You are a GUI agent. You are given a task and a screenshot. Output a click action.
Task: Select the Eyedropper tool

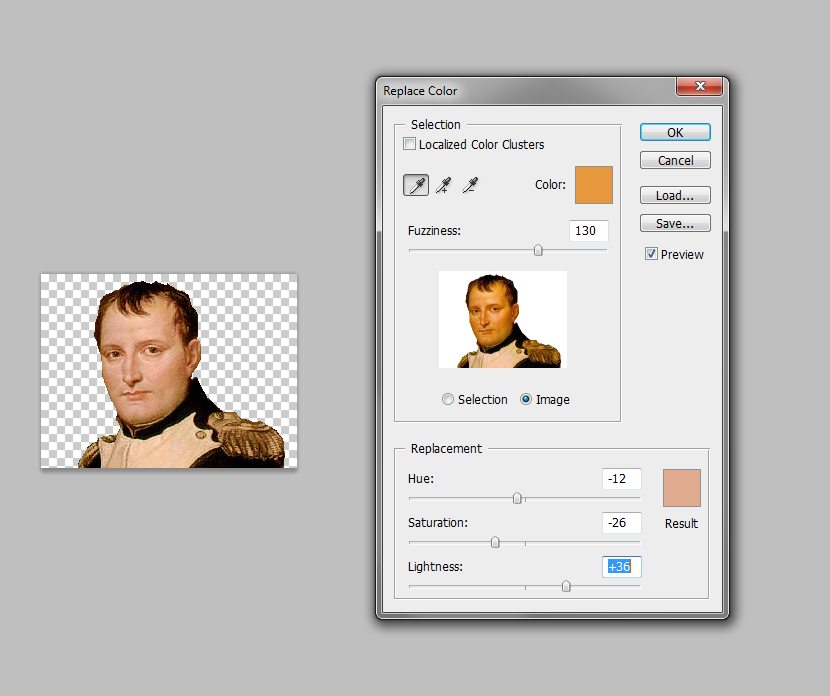click(416, 185)
